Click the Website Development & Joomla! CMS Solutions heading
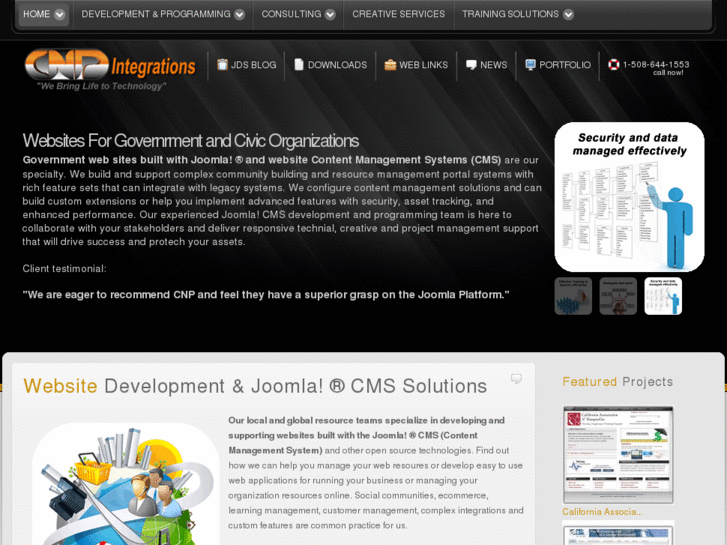The height and width of the screenshot is (545, 727). click(x=255, y=386)
